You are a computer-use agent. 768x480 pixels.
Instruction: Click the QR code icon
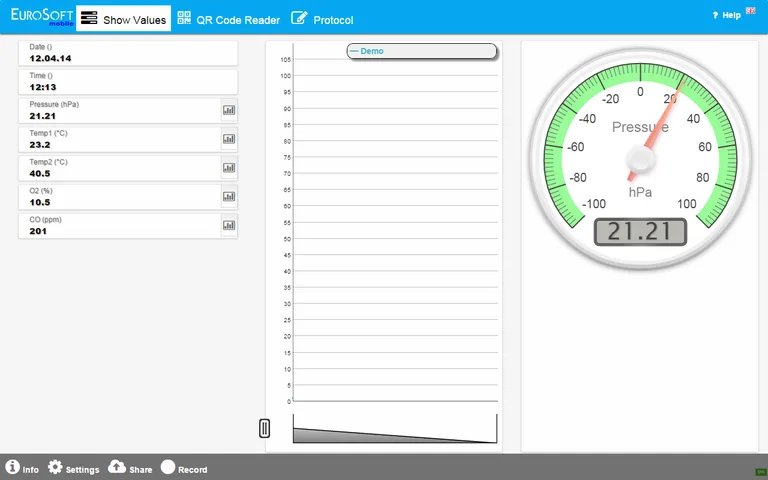pyautogui.click(x=184, y=18)
